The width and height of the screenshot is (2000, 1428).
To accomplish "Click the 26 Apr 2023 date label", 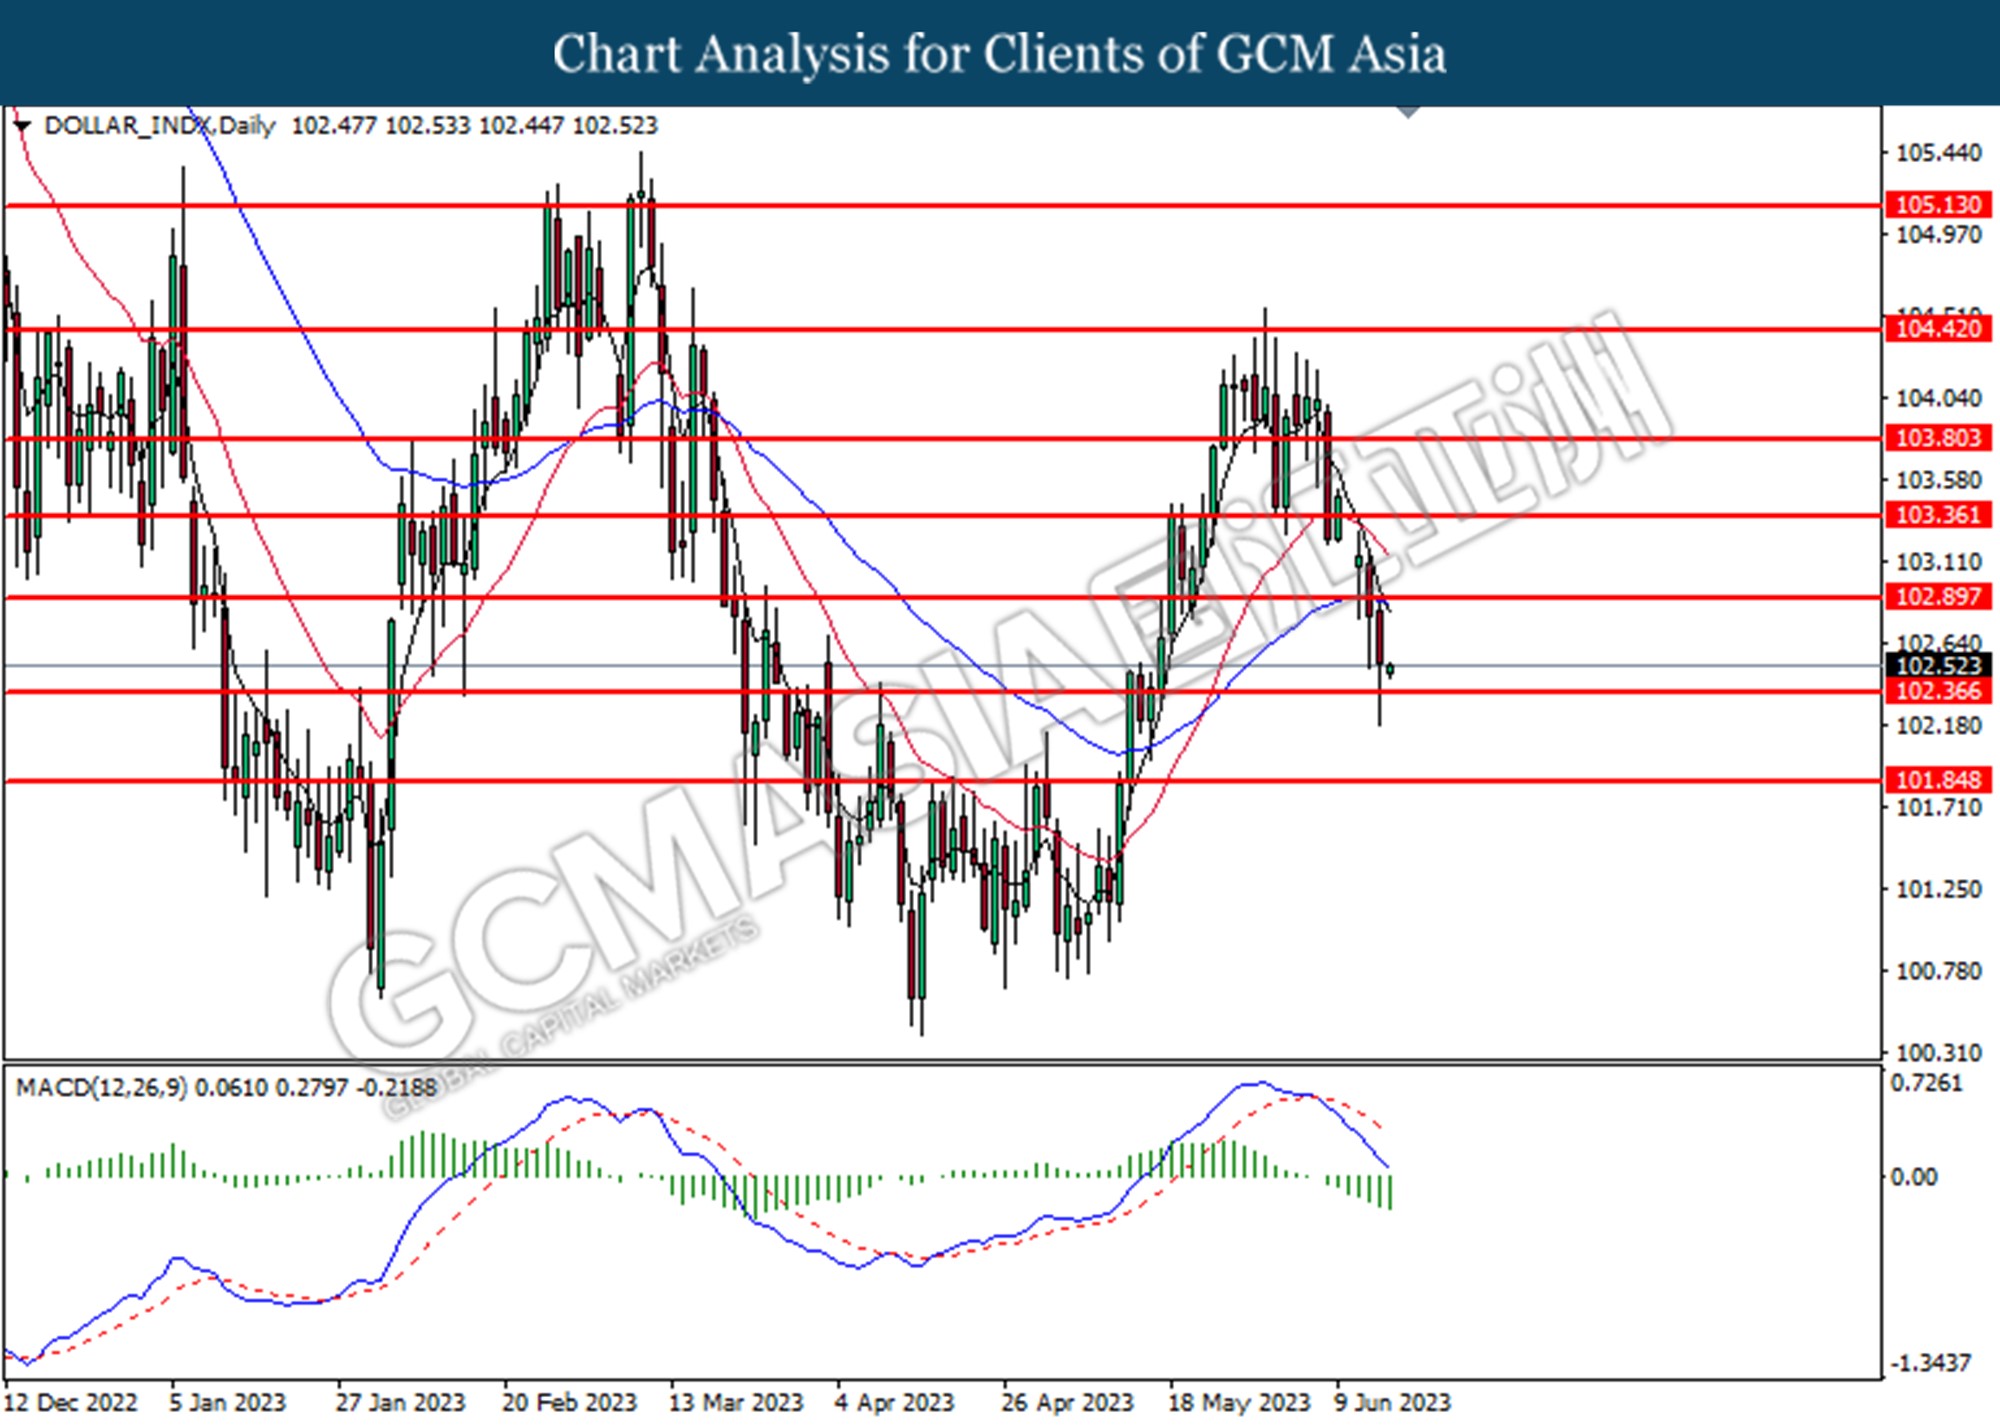I will (1067, 1402).
